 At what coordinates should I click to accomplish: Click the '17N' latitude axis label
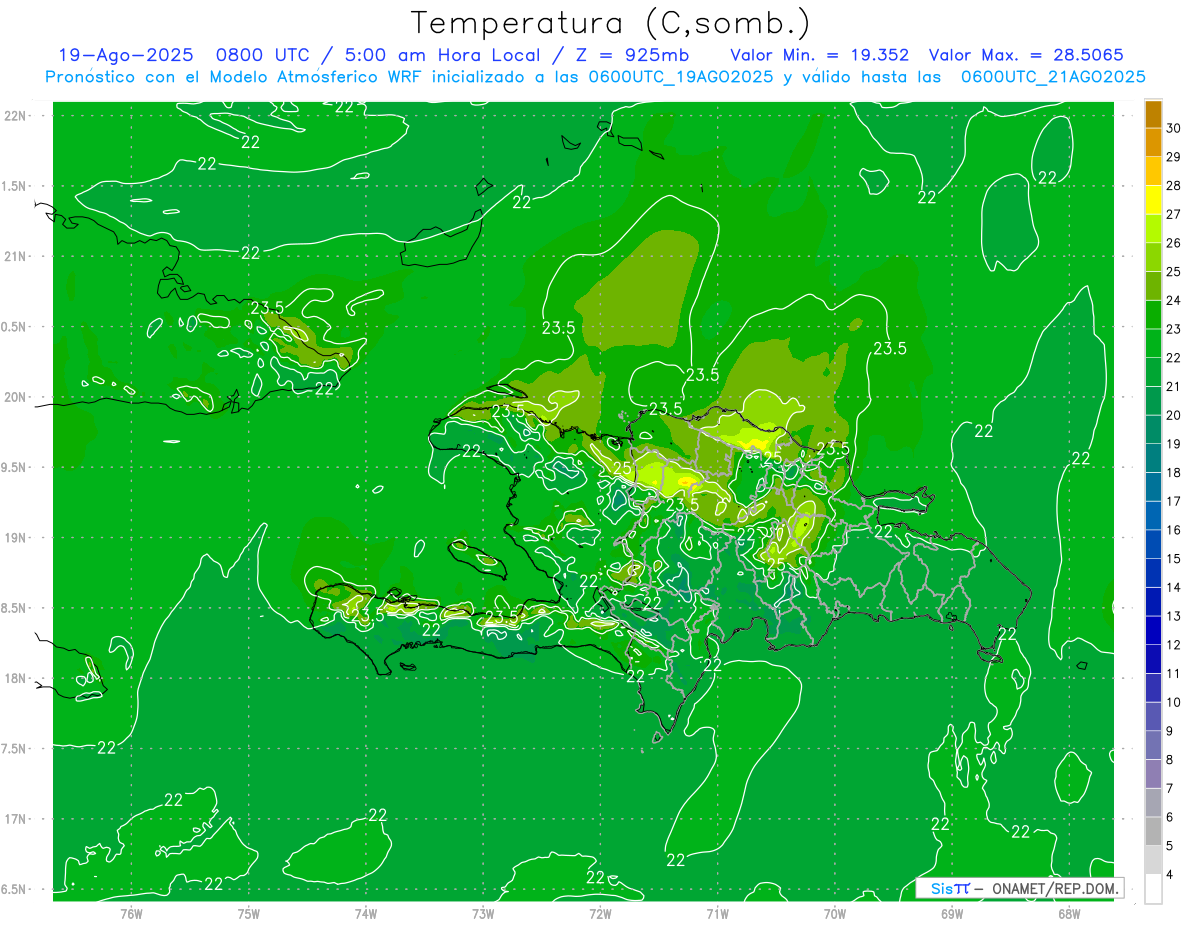(15, 819)
